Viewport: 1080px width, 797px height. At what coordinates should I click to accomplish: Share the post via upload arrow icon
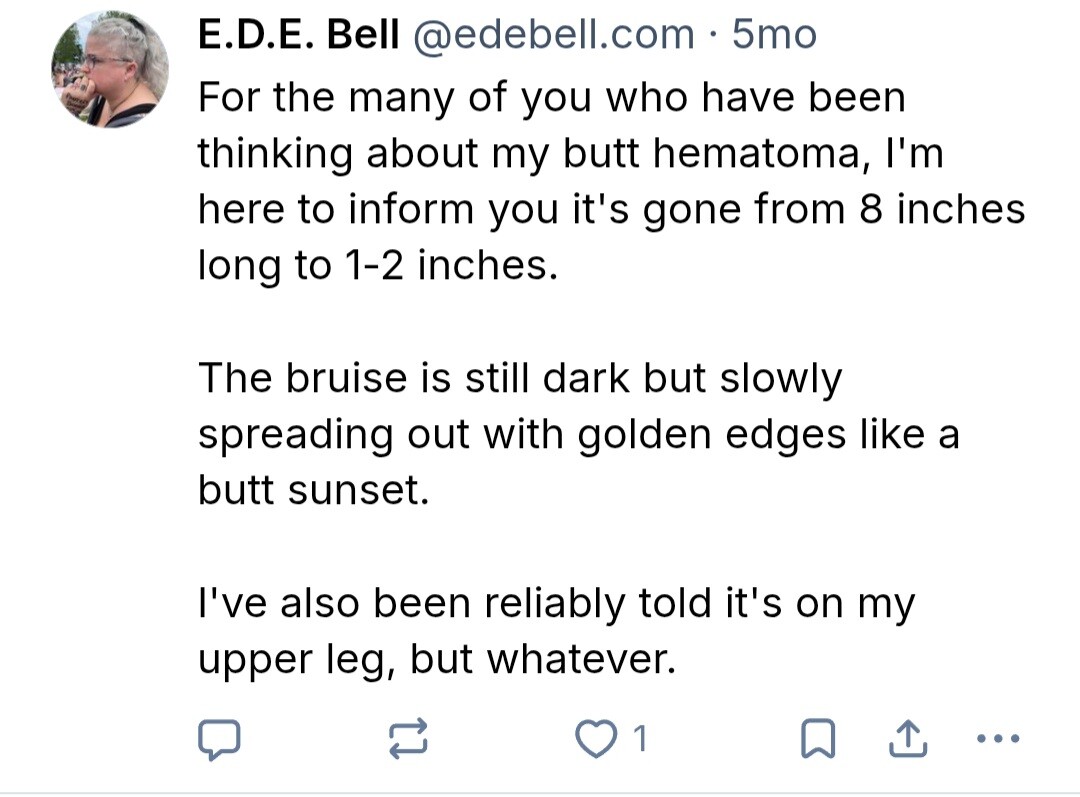click(905, 739)
